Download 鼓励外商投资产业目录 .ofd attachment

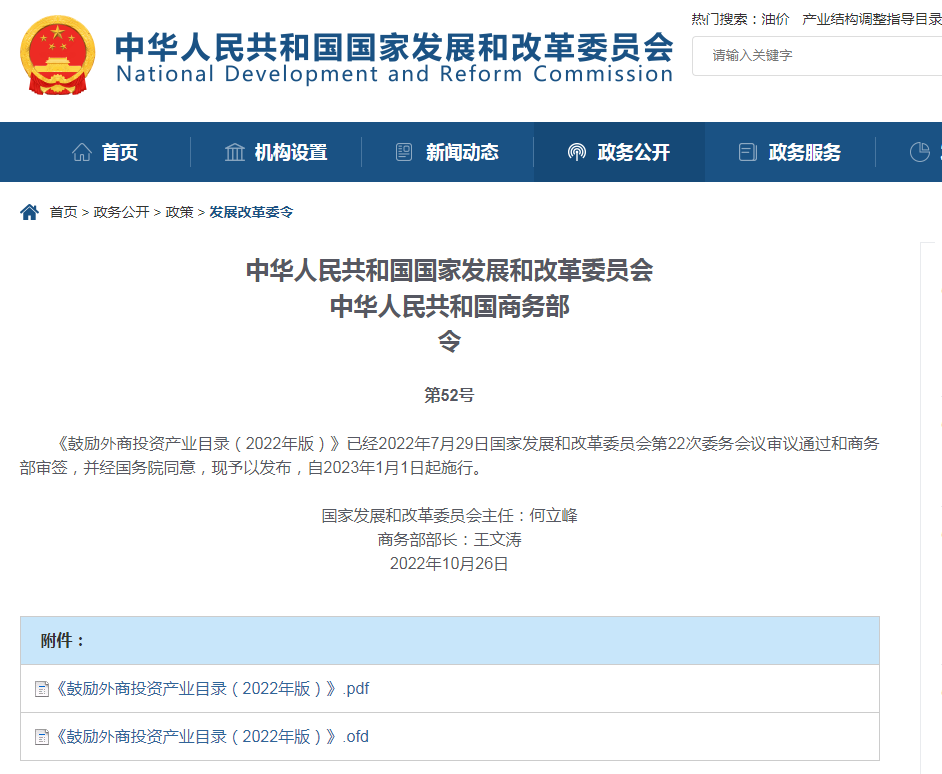tap(212, 737)
